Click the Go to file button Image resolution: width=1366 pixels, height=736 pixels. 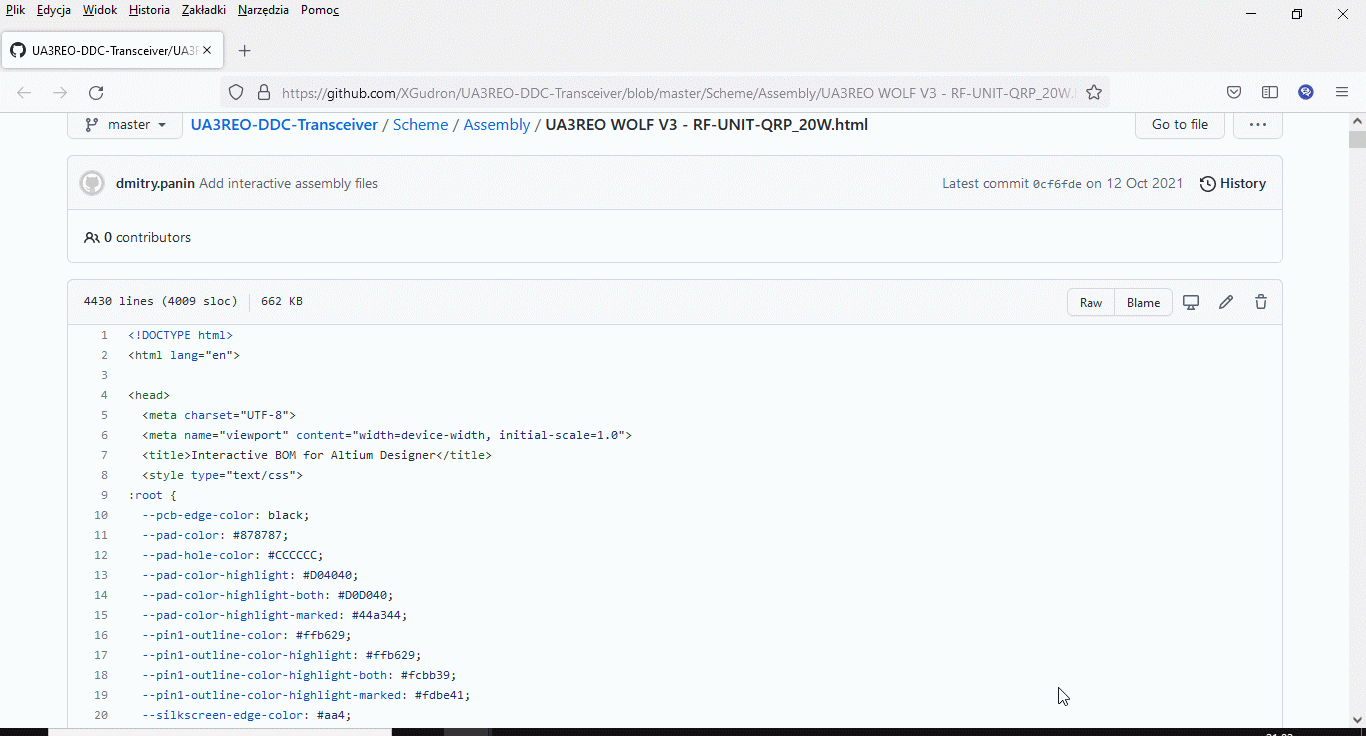[x=1180, y=125]
